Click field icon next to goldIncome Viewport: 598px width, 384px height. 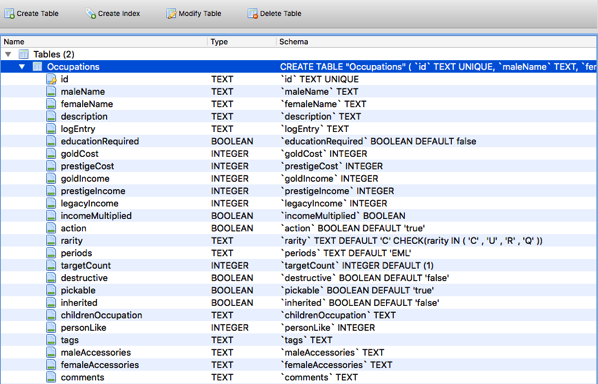(x=51, y=178)
